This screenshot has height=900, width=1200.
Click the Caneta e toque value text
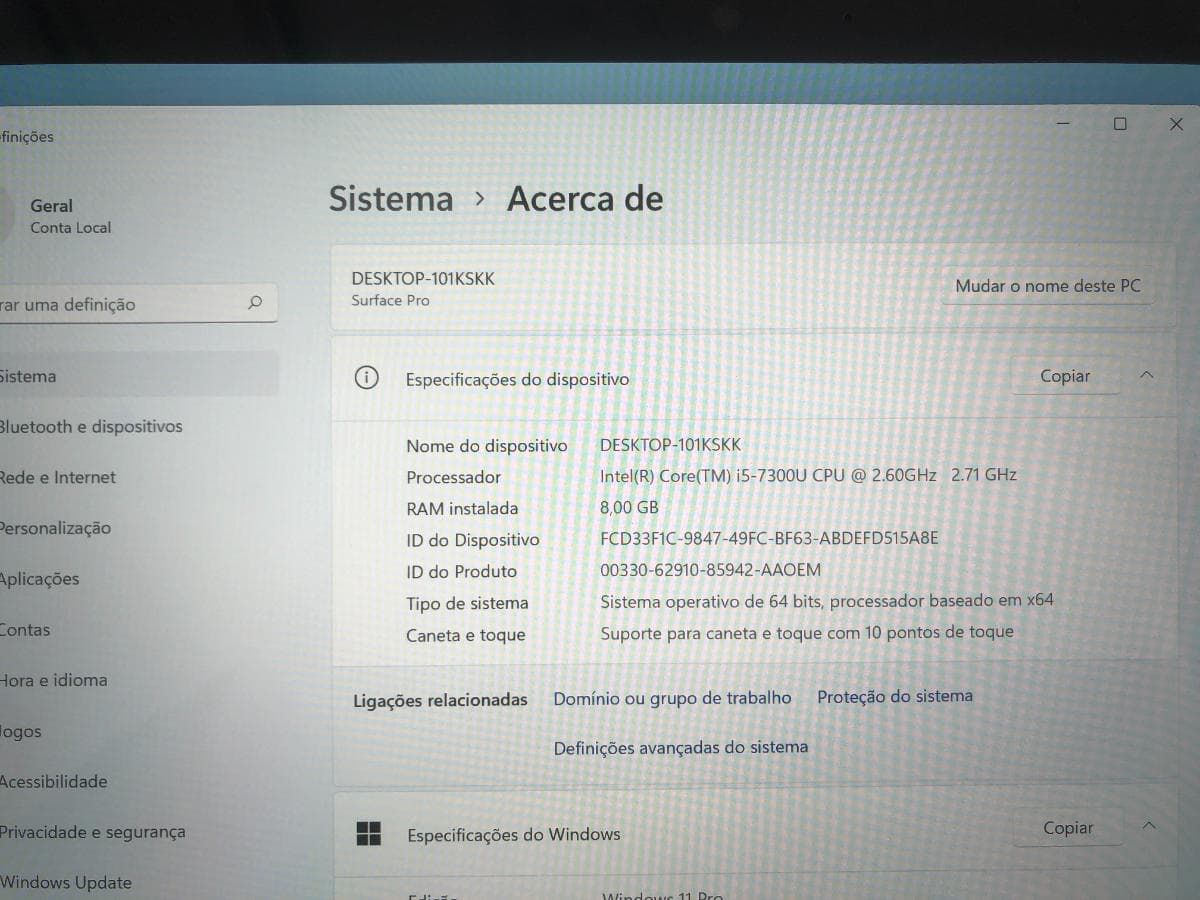(807, 632)
